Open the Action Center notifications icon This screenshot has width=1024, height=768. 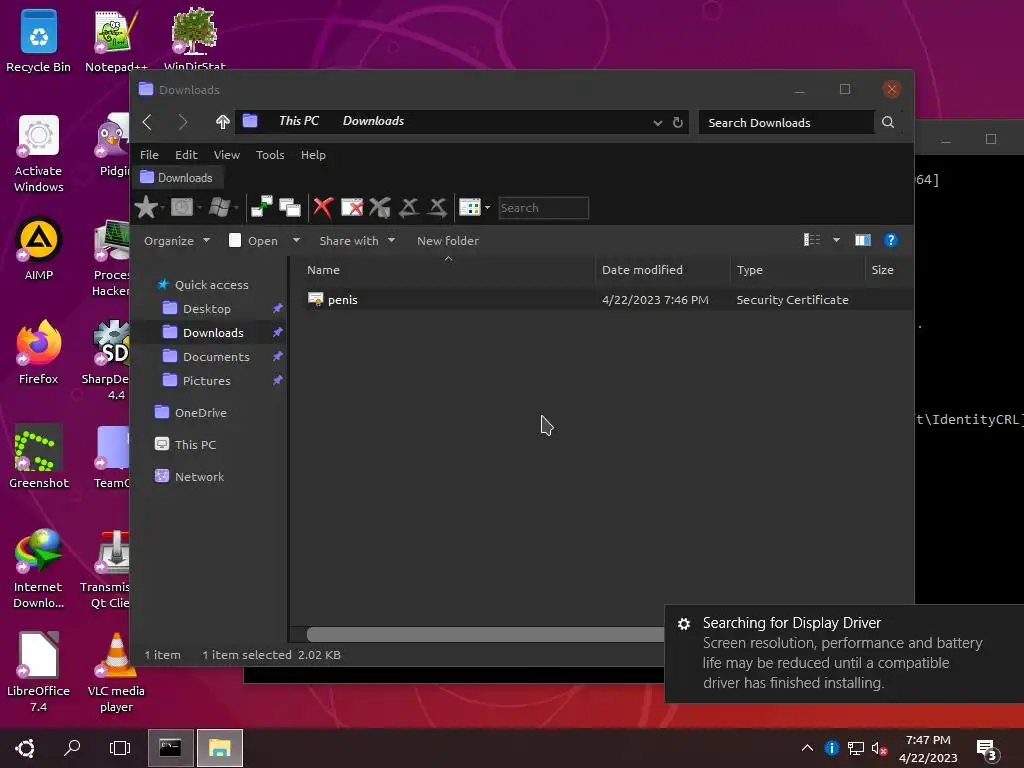(x=987, y=749)
